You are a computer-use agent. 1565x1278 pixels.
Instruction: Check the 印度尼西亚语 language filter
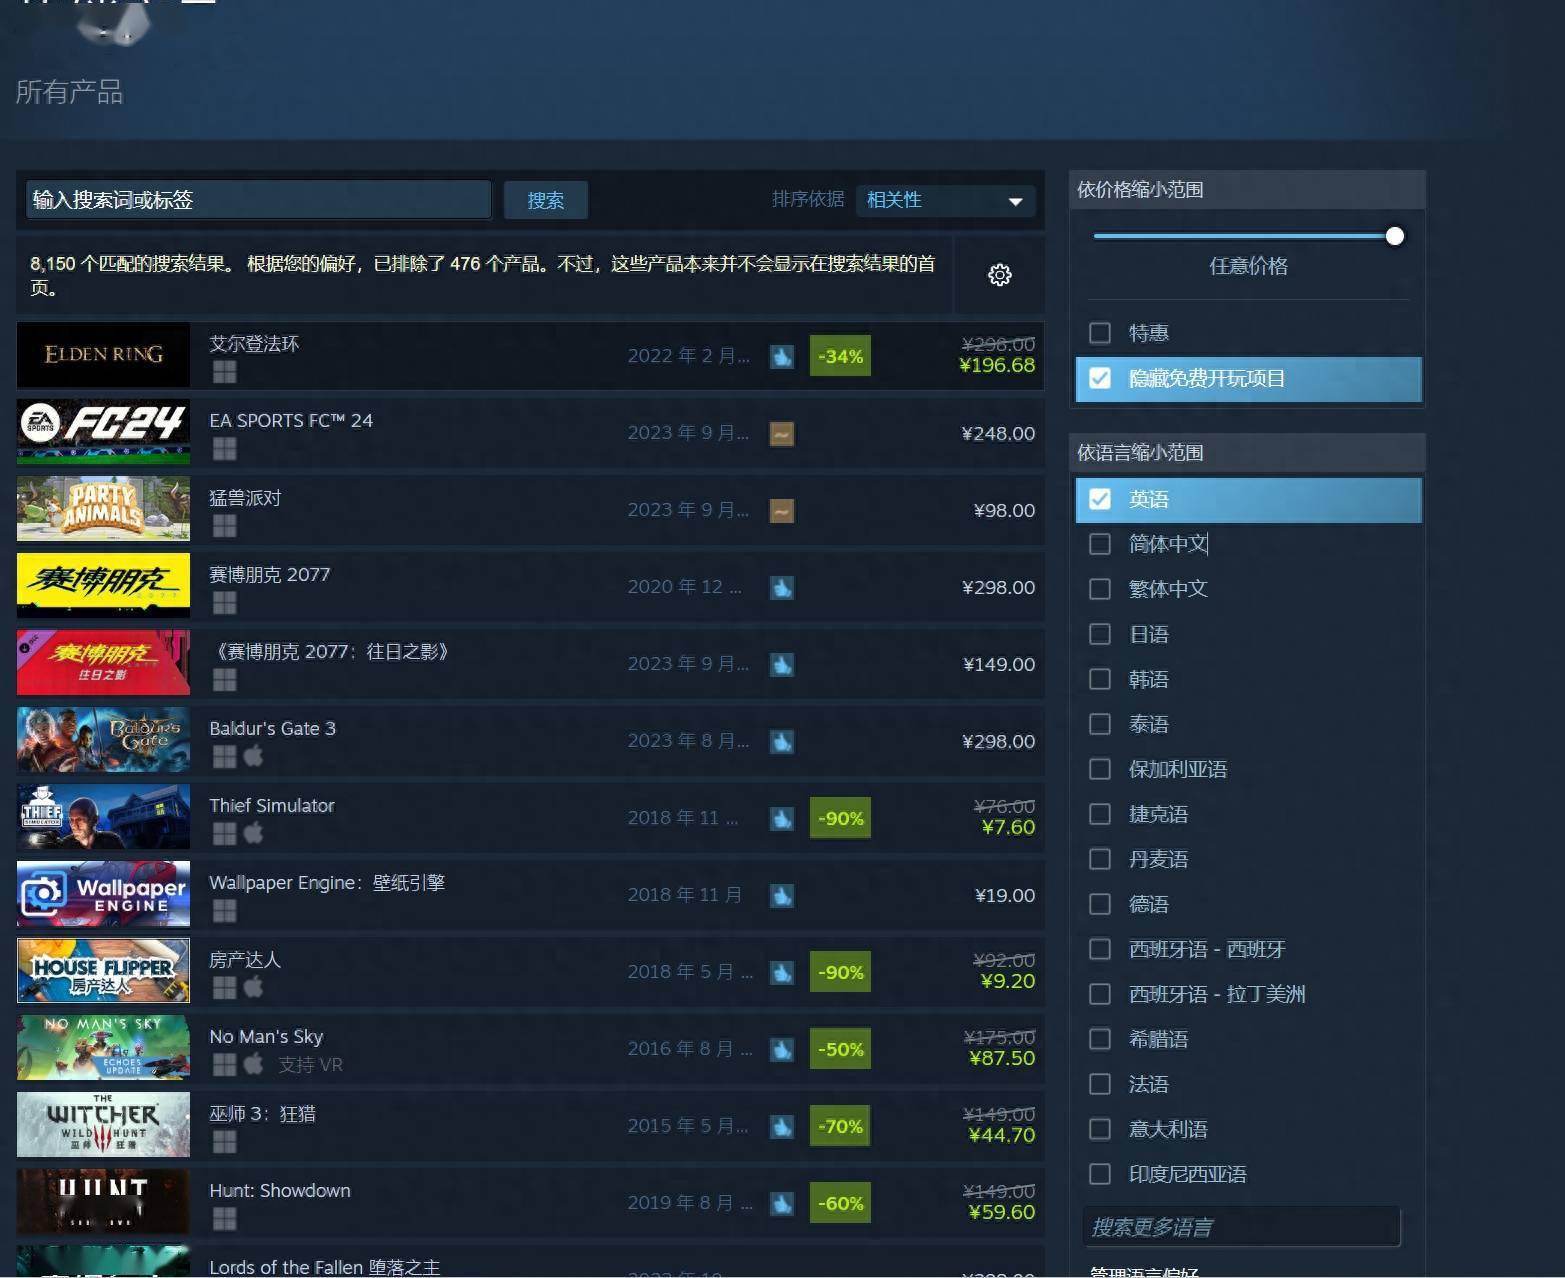pyautogui.click(x=1100, y=1174)
